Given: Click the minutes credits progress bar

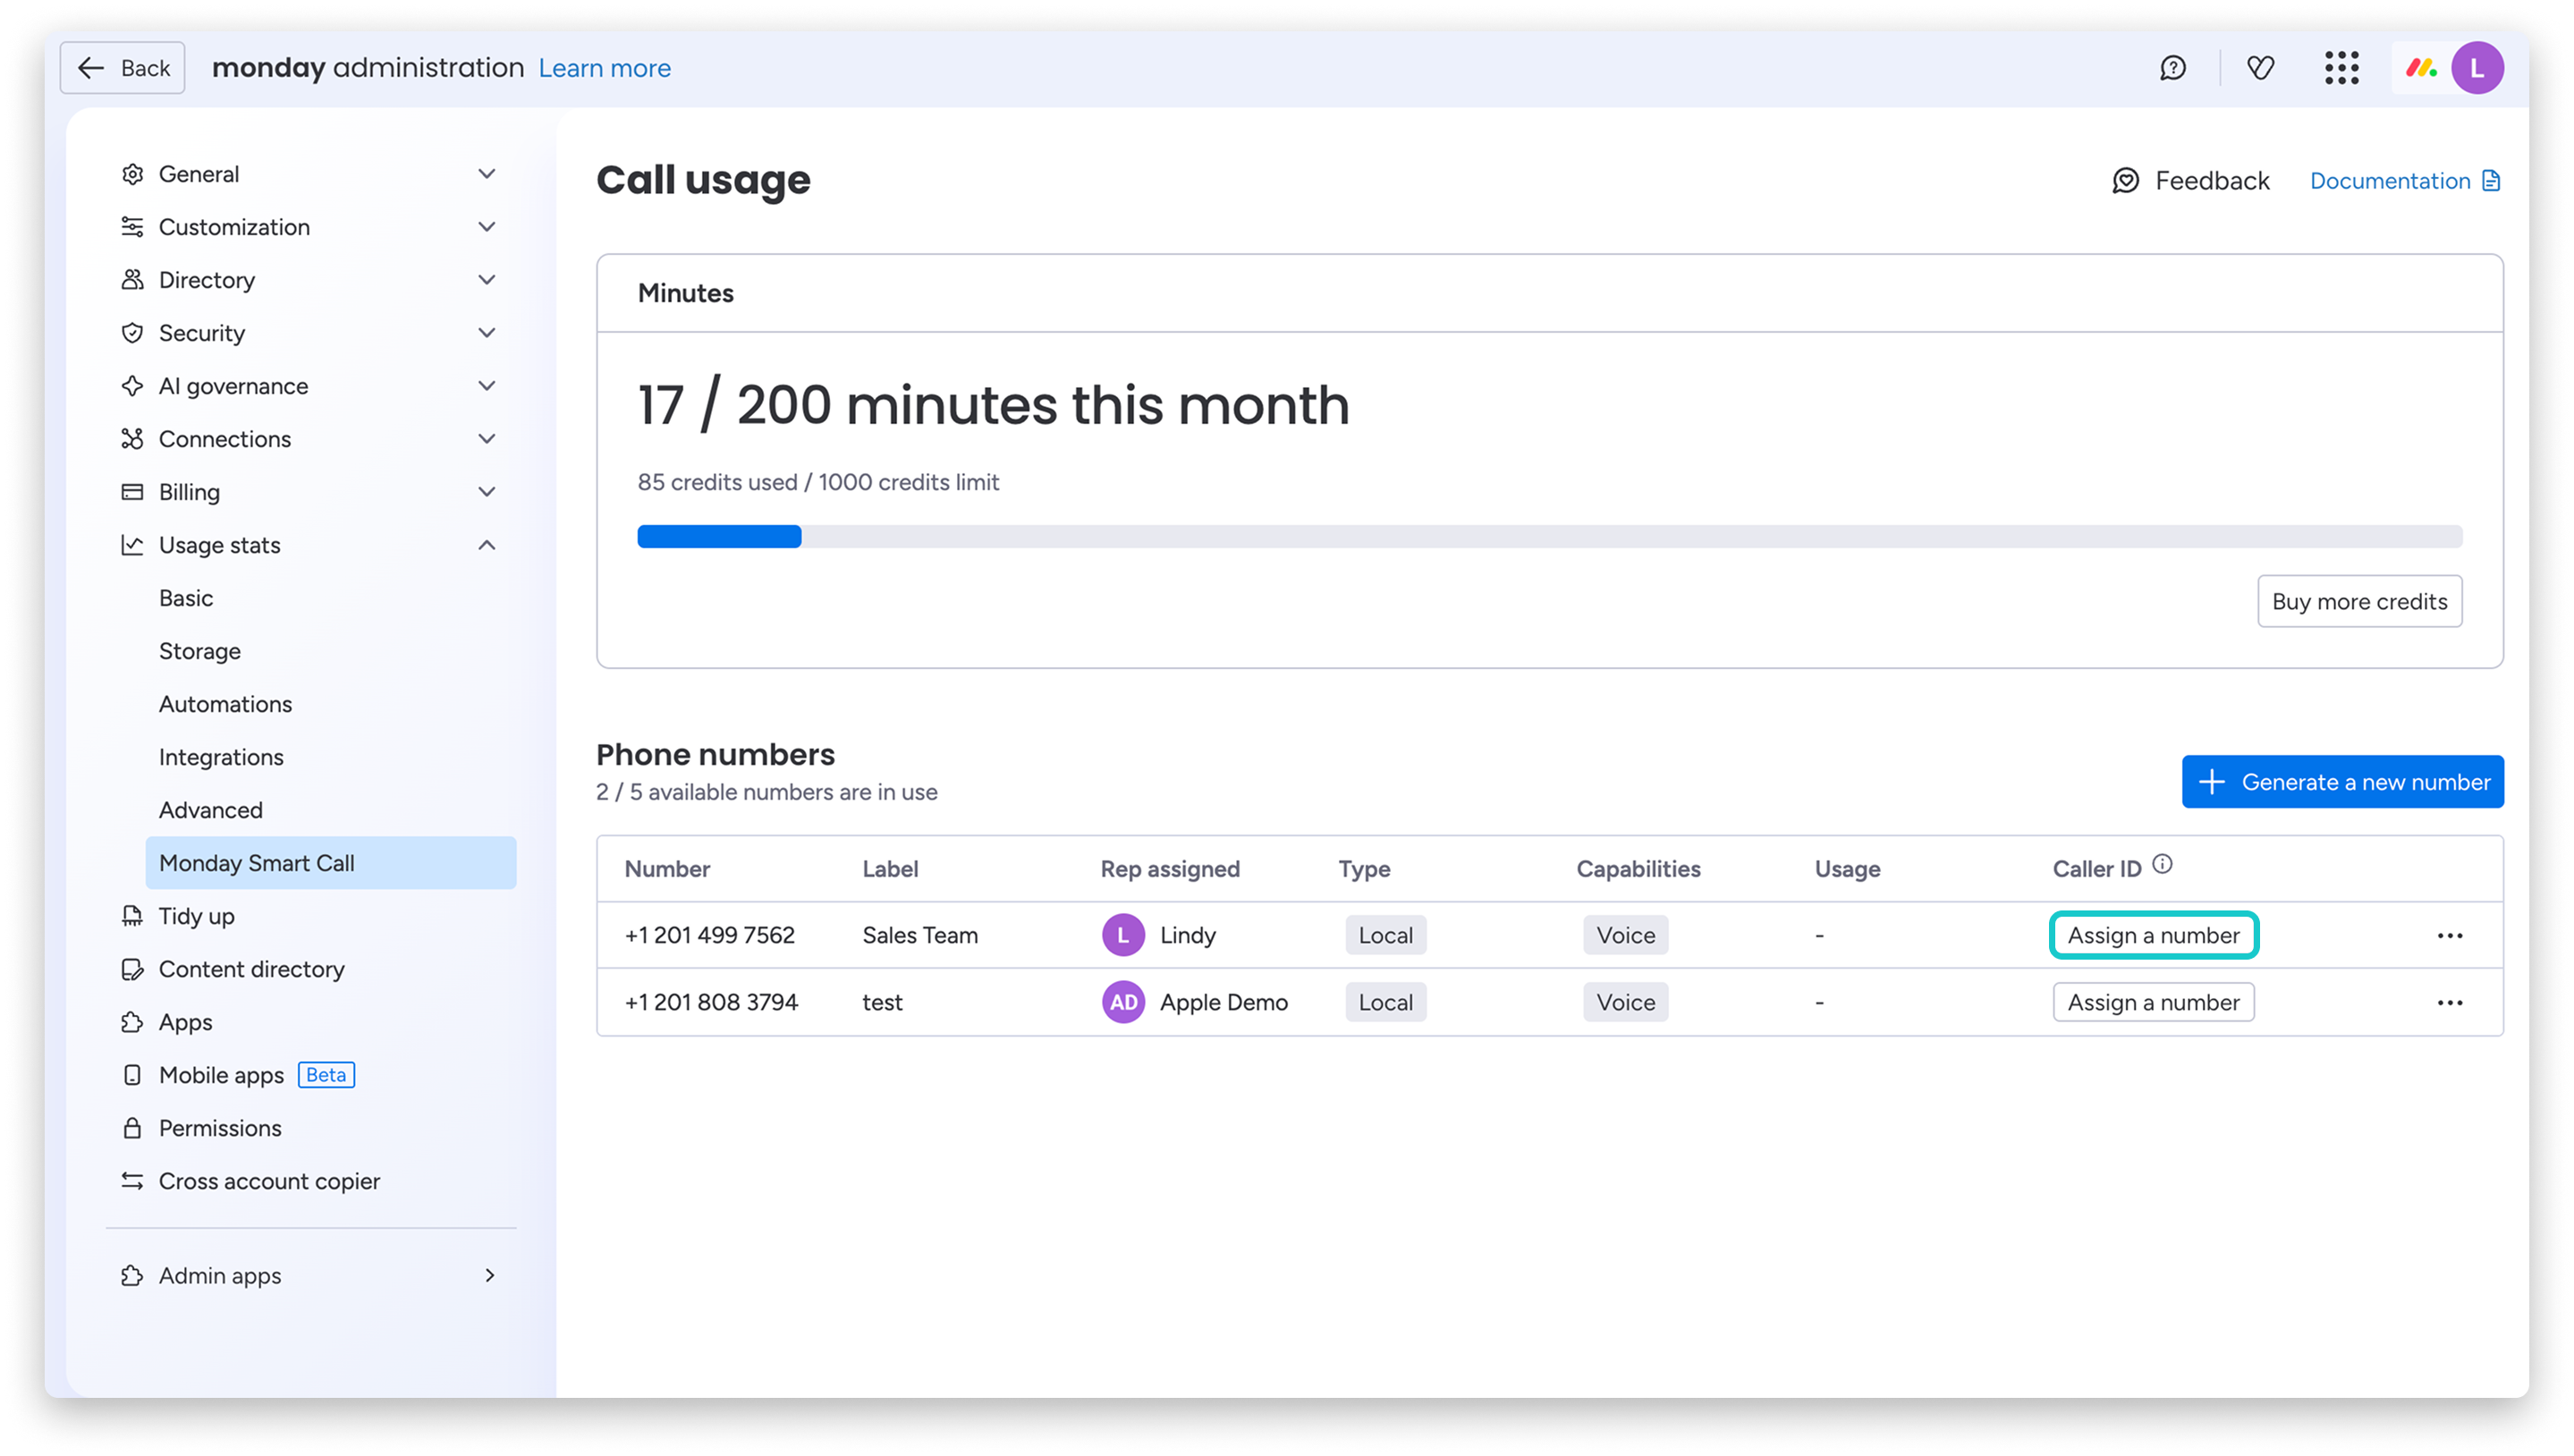Looking at the screenshot, I should point(1549,537).
